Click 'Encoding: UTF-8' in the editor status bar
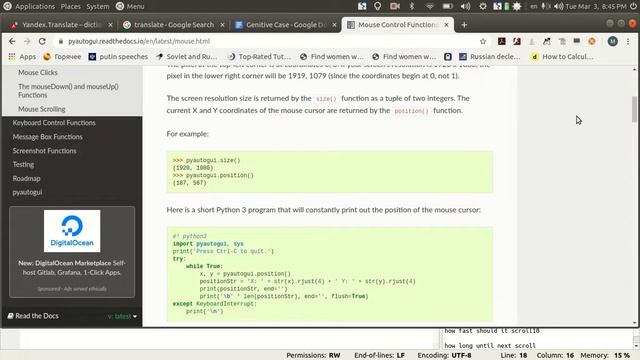Viewport: 640px width, 360px height. pos(444,356)
